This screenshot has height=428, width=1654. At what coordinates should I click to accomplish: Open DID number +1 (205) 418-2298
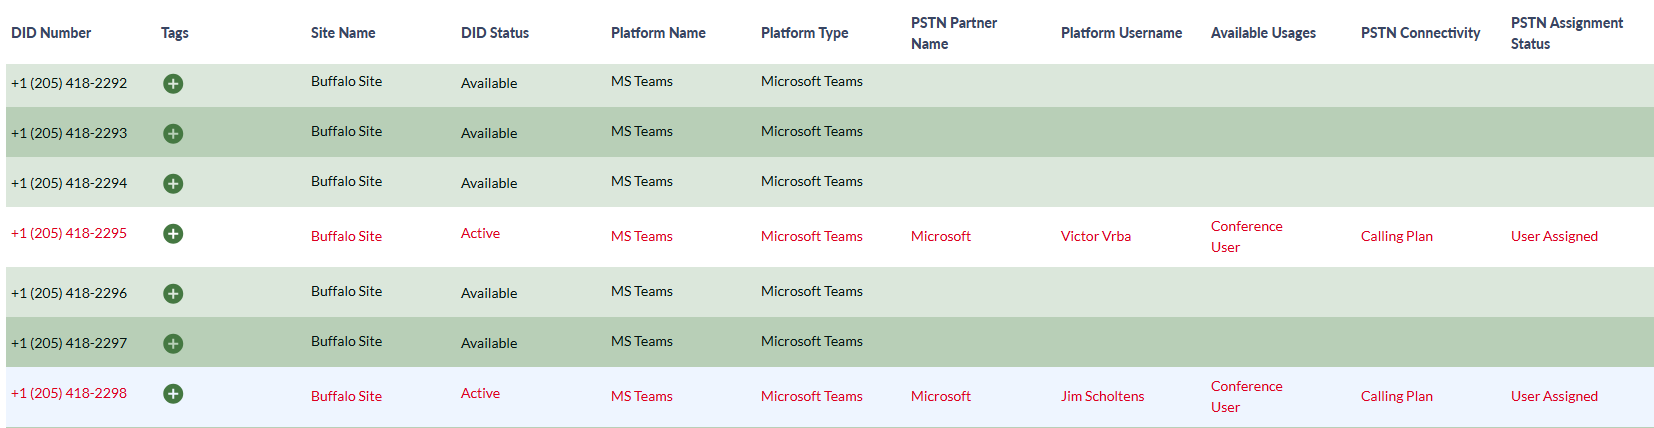(69, 393)
